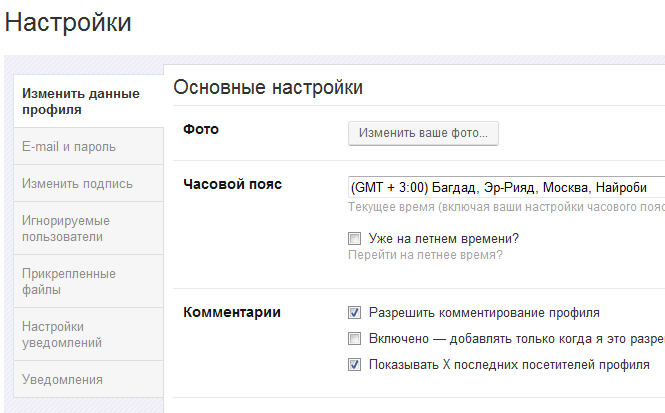Switch to 'E-mail и пароль' section
The width and height of the screenshot is (665, 413).
69,146
